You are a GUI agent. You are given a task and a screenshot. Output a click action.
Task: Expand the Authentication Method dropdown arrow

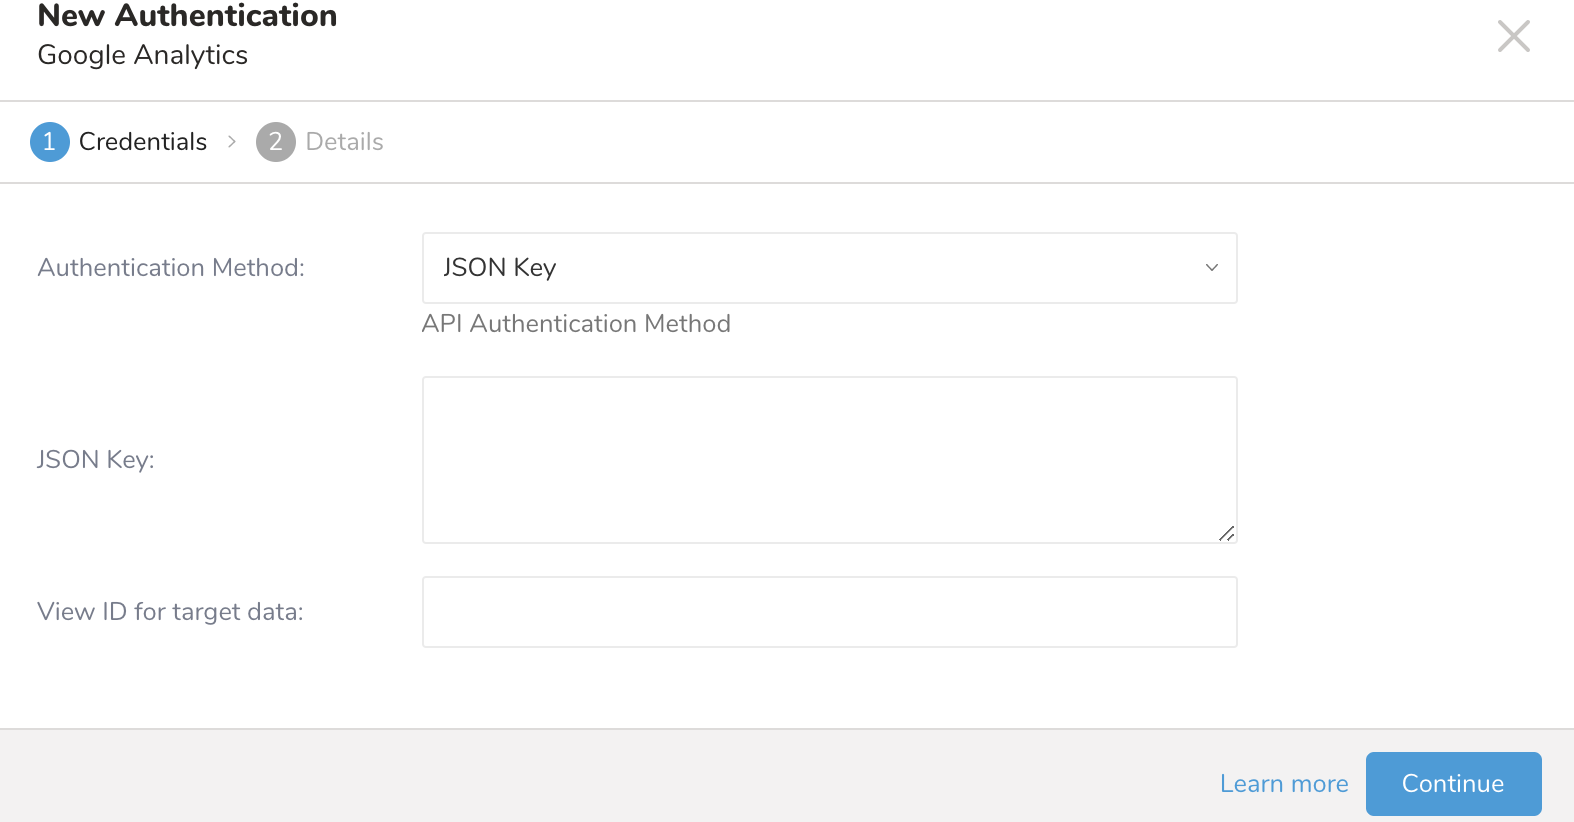(x=1211, y=268)
